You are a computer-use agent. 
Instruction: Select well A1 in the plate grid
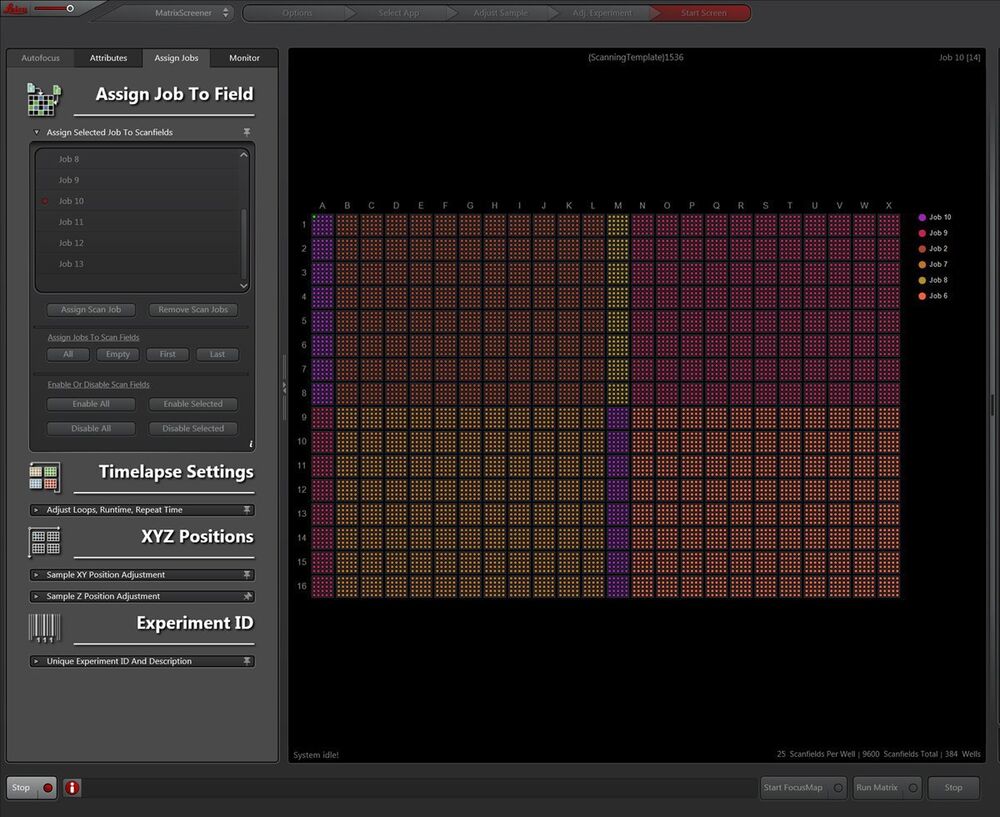(323, 225)
